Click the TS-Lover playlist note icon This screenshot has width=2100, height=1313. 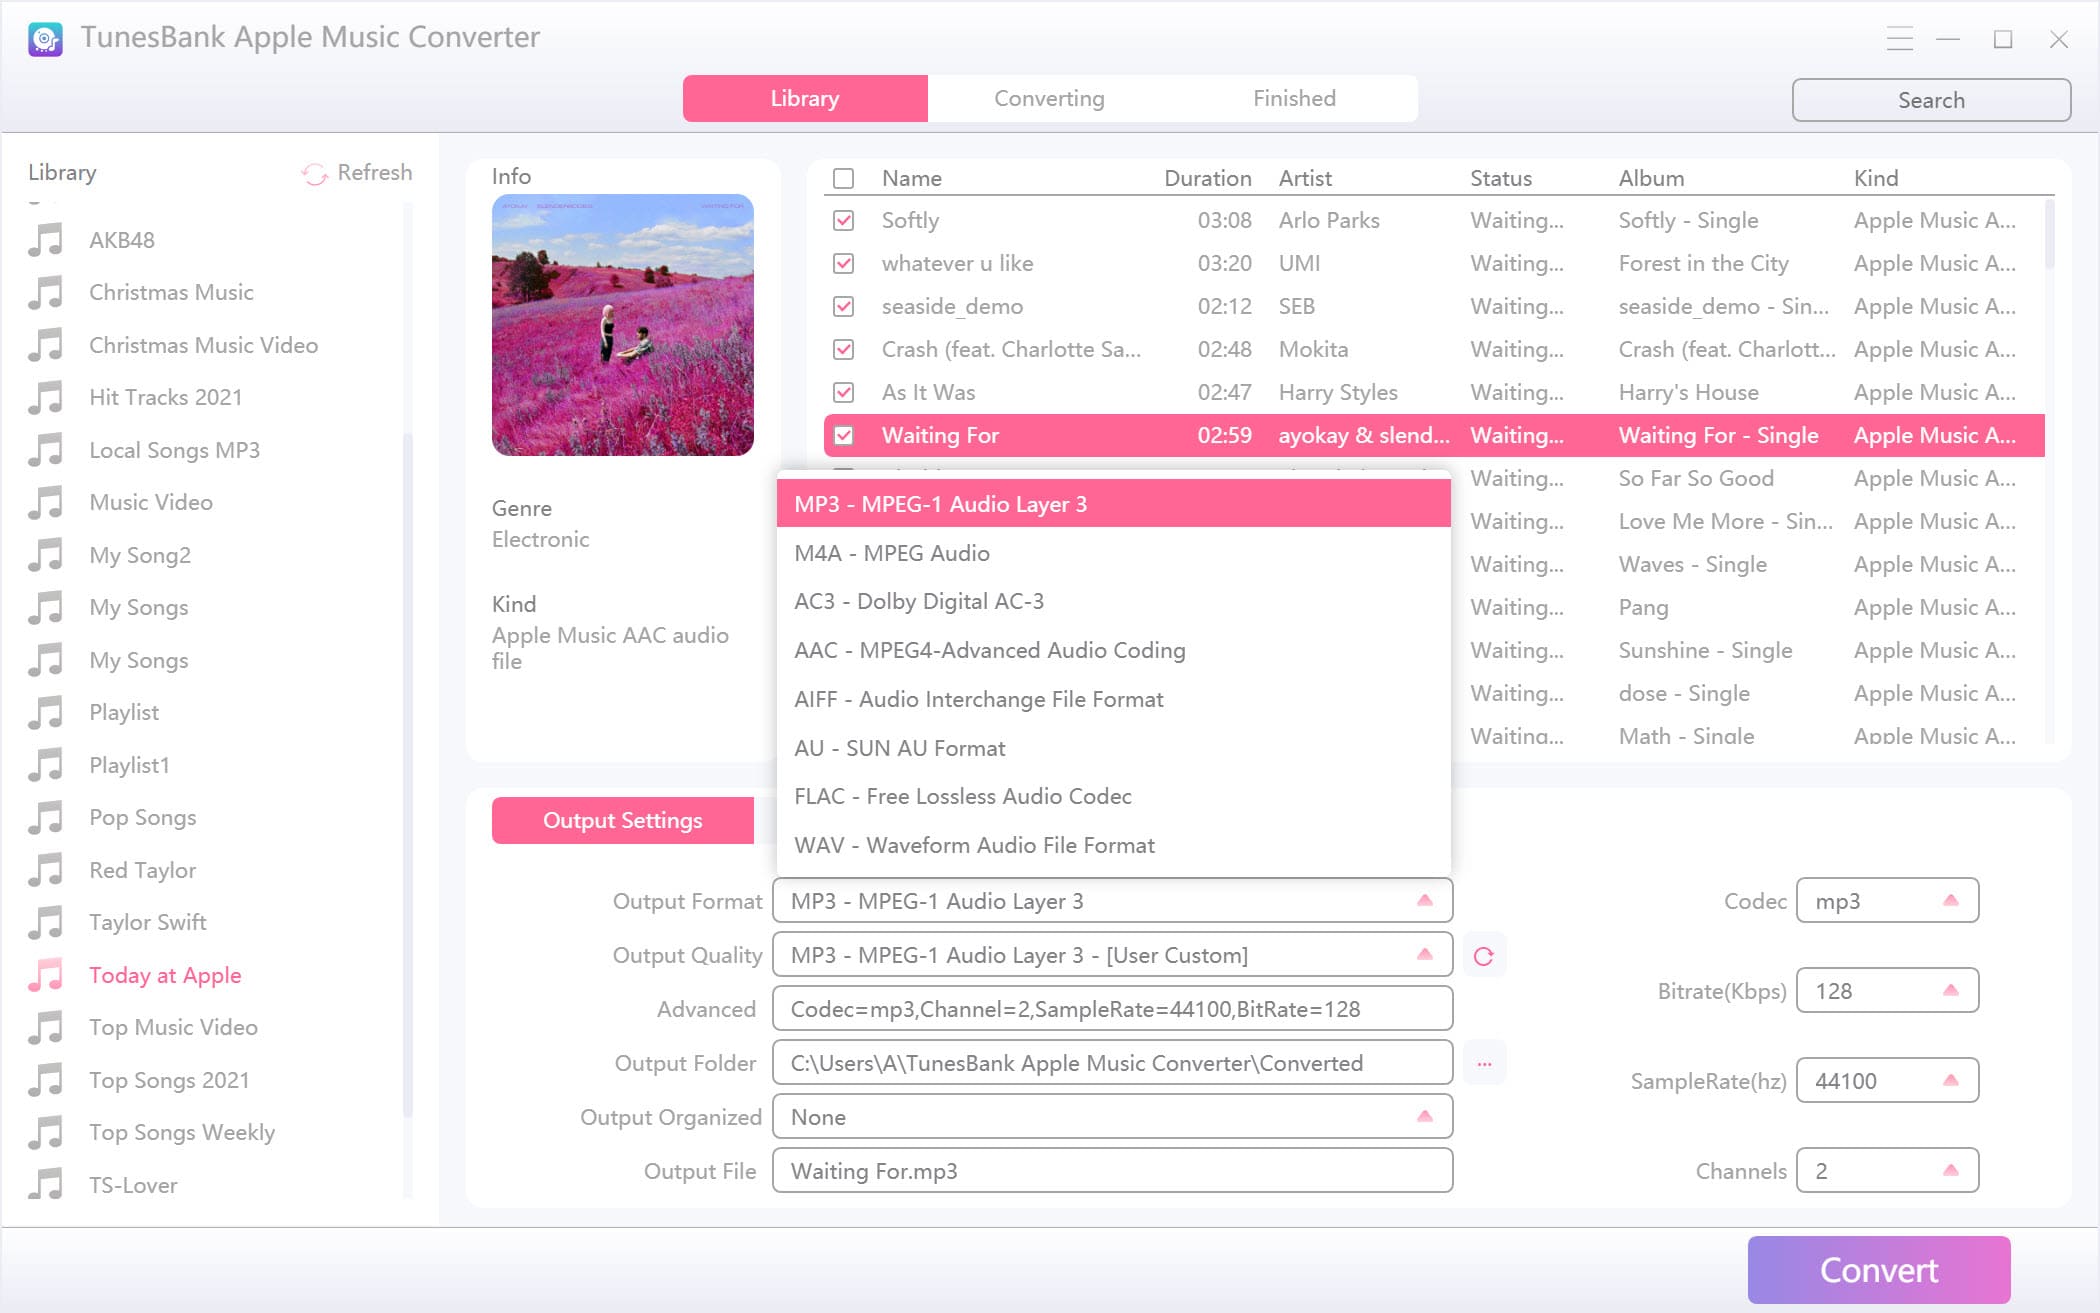(46, 1185)
